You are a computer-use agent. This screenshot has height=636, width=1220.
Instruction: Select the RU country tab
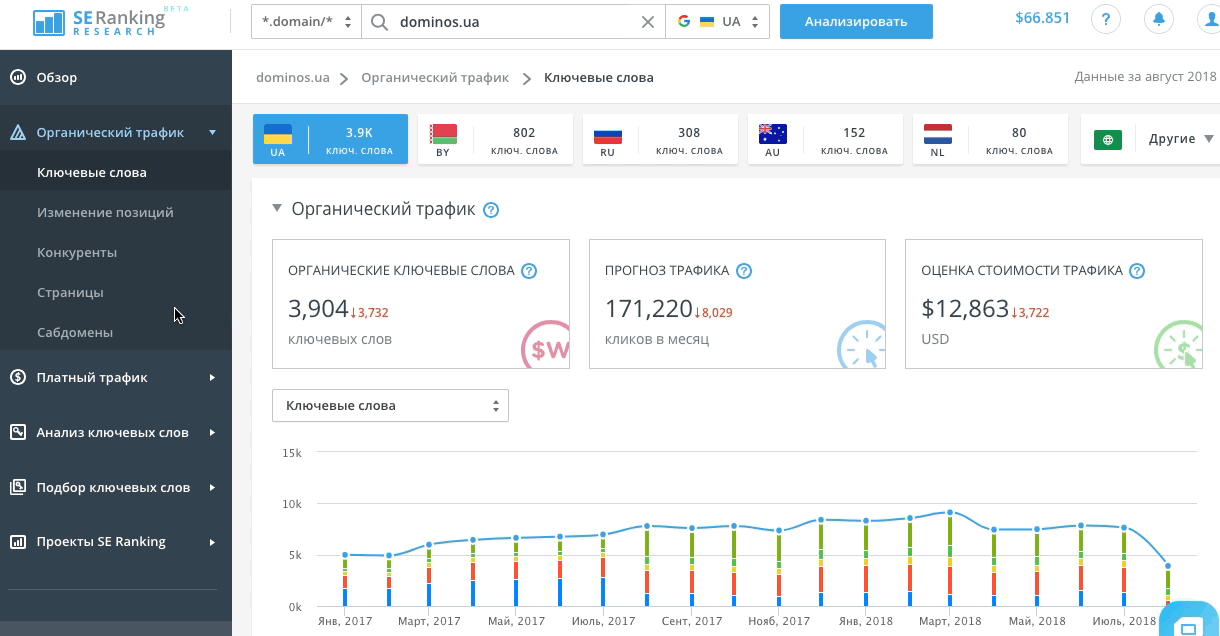[660, 139]
